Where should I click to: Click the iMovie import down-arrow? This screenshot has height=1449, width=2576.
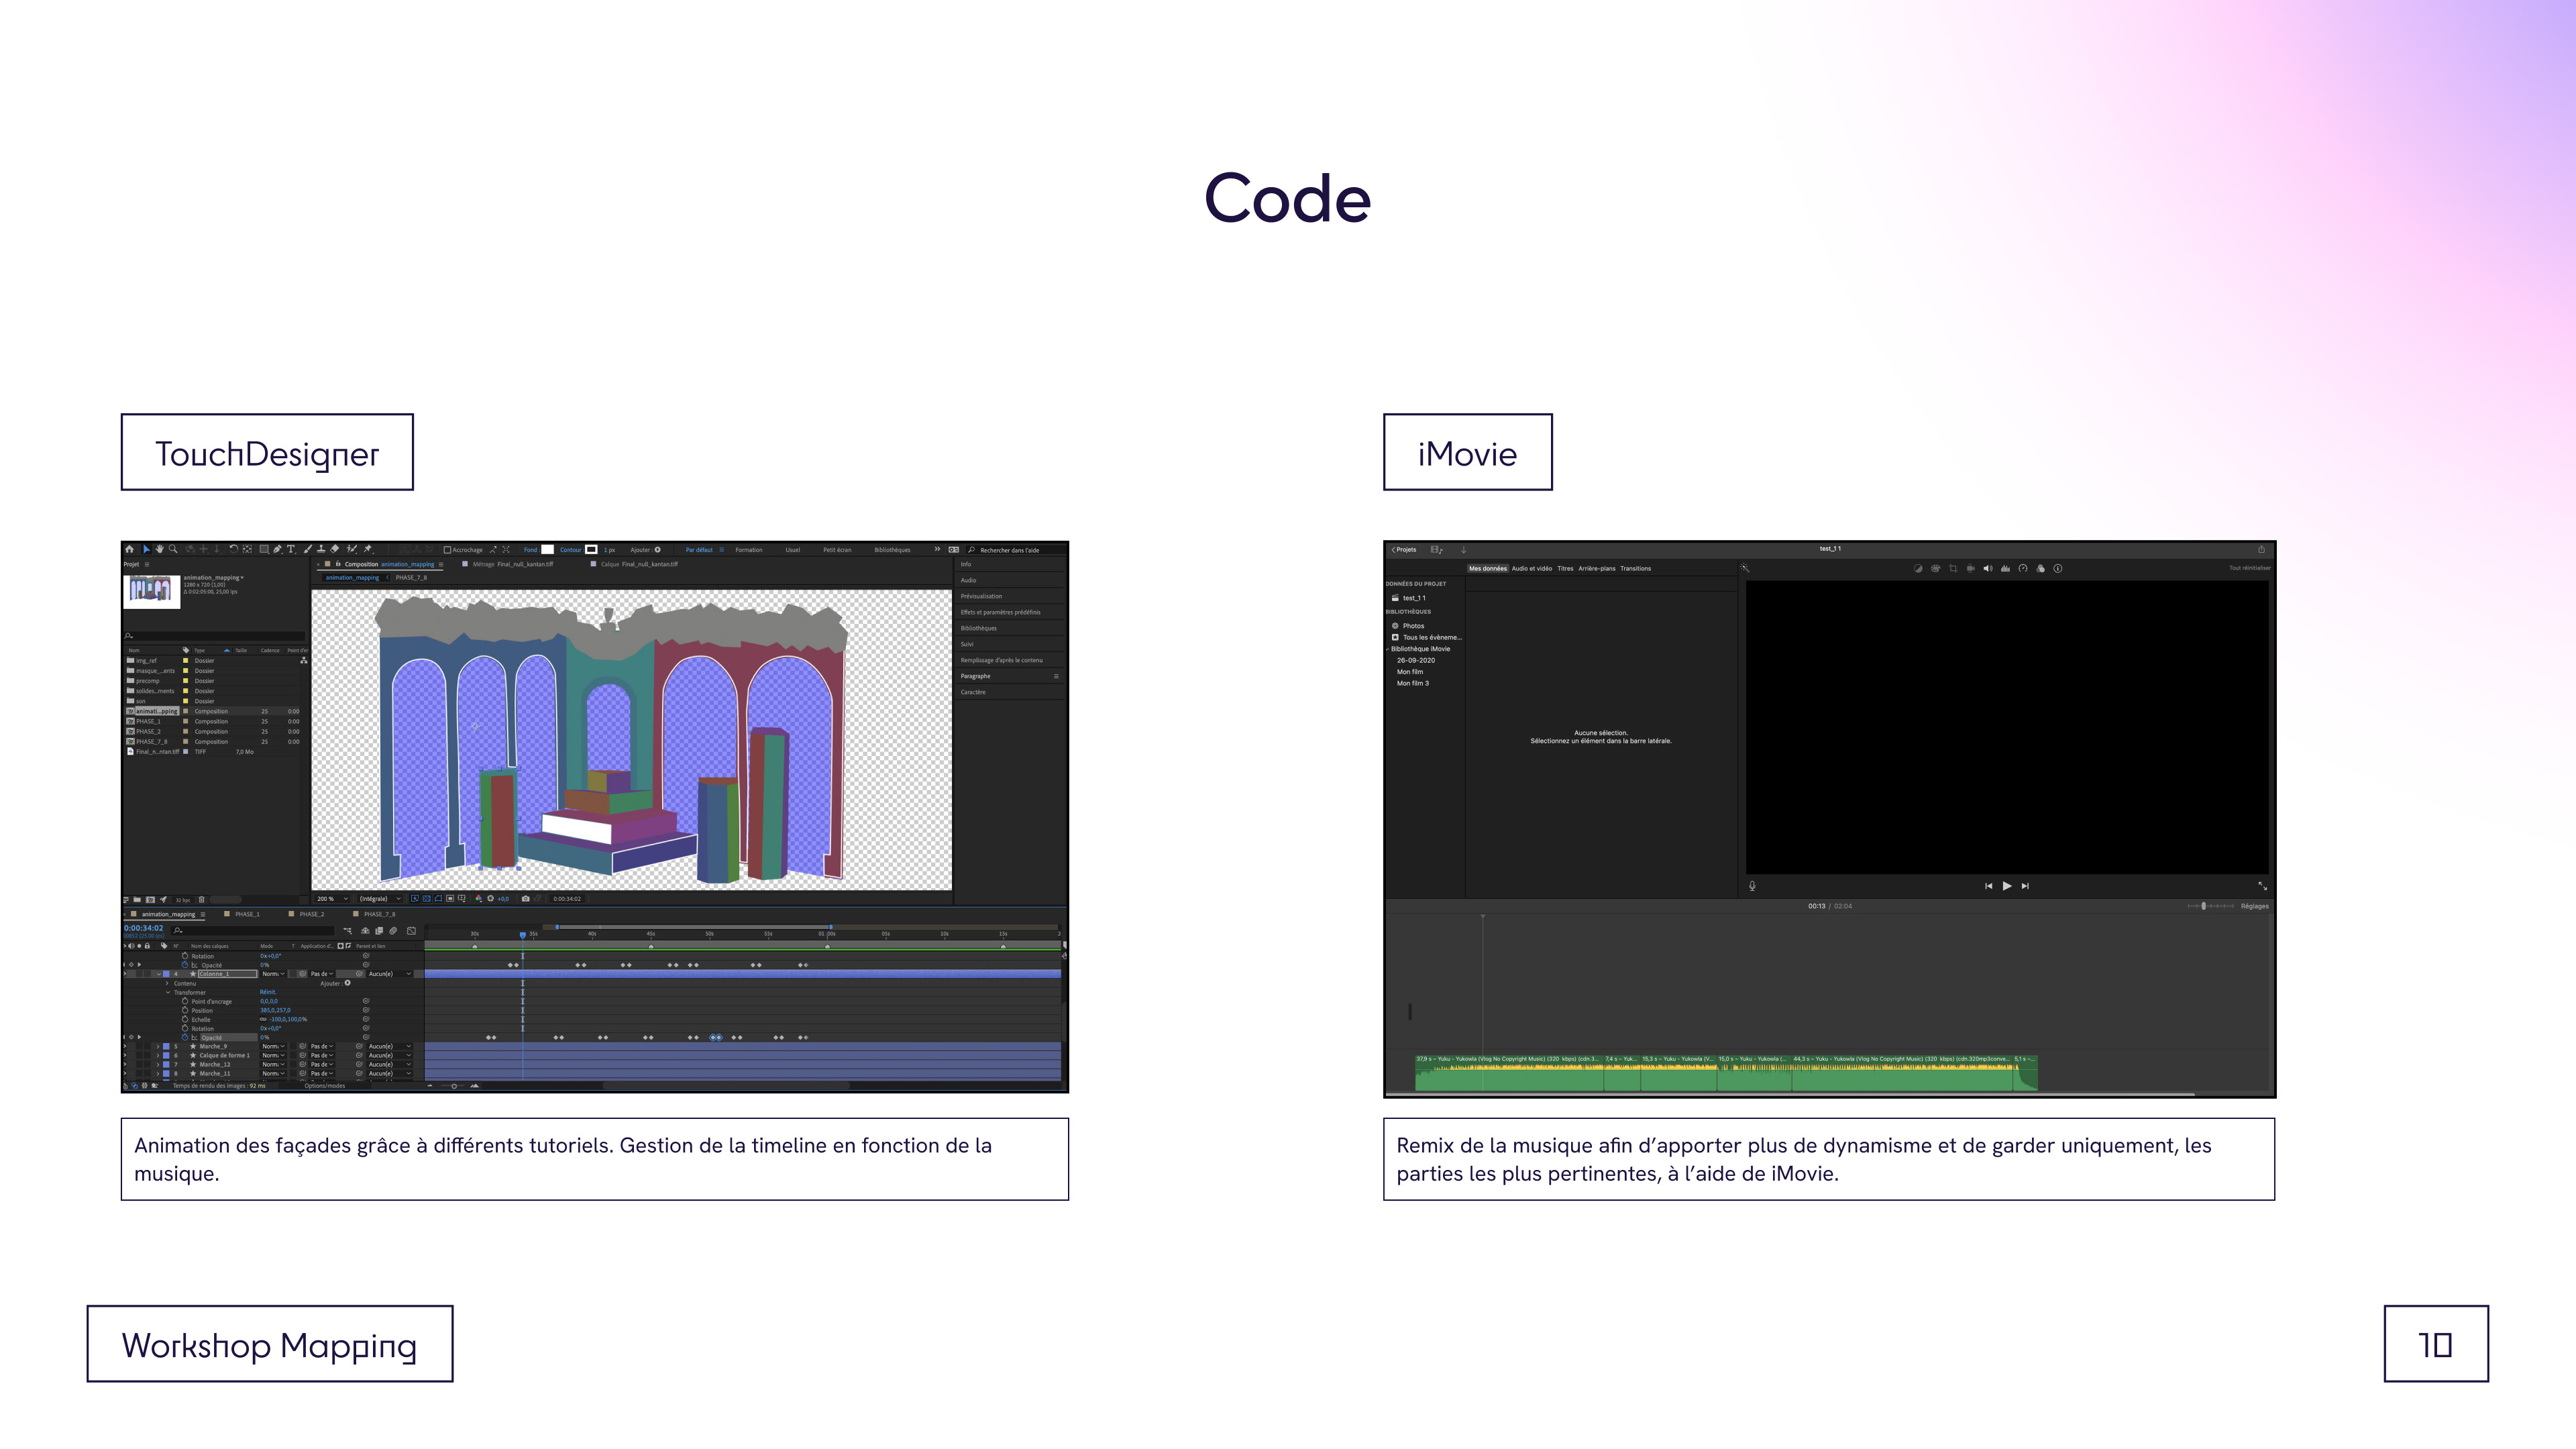1464,550
